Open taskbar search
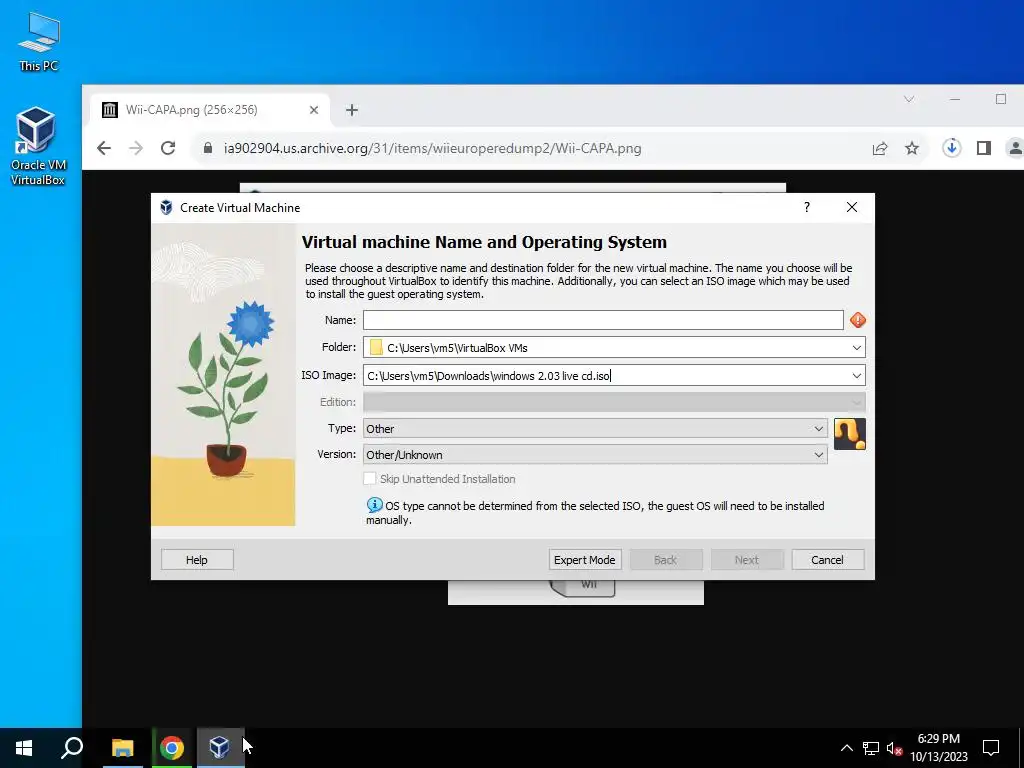 tap(72, 748)
